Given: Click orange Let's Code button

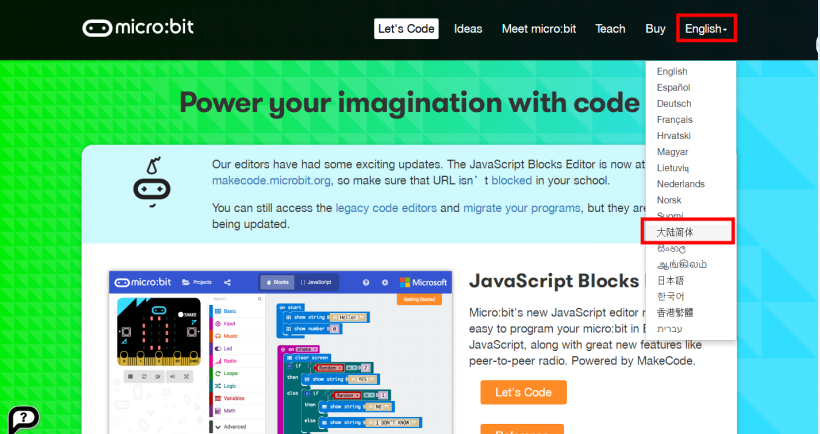Looking at the screenshot, I should coord(523,392).
